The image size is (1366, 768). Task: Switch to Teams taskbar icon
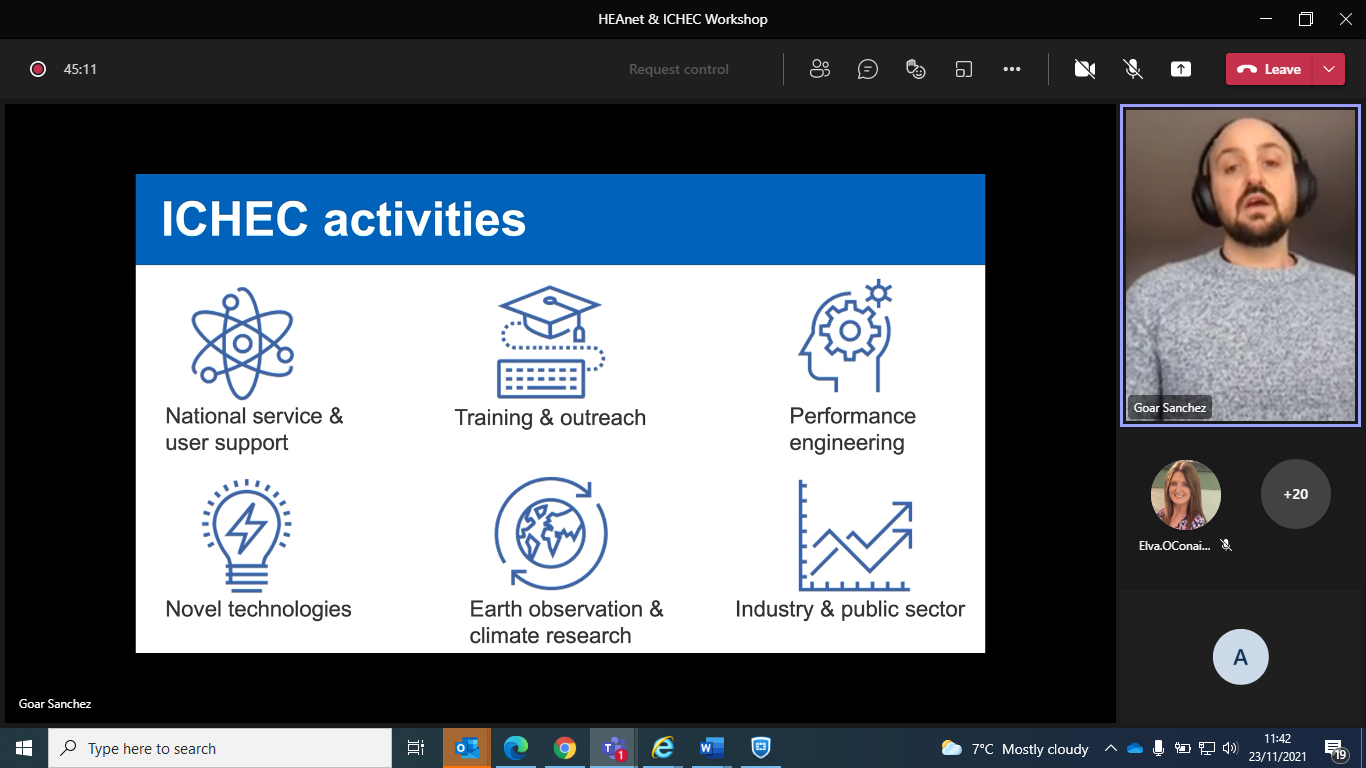614,748
